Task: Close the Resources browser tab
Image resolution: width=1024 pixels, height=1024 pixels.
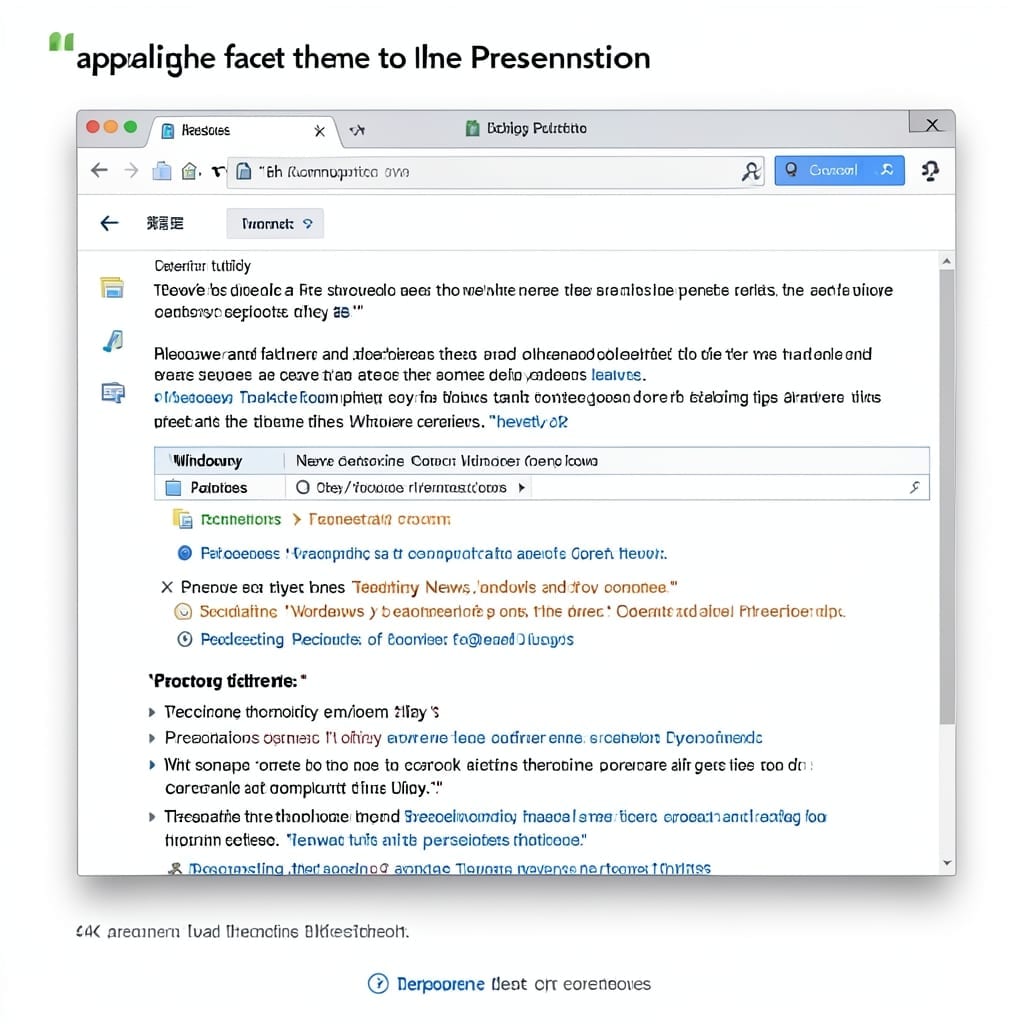Action: tap(319, 131)
